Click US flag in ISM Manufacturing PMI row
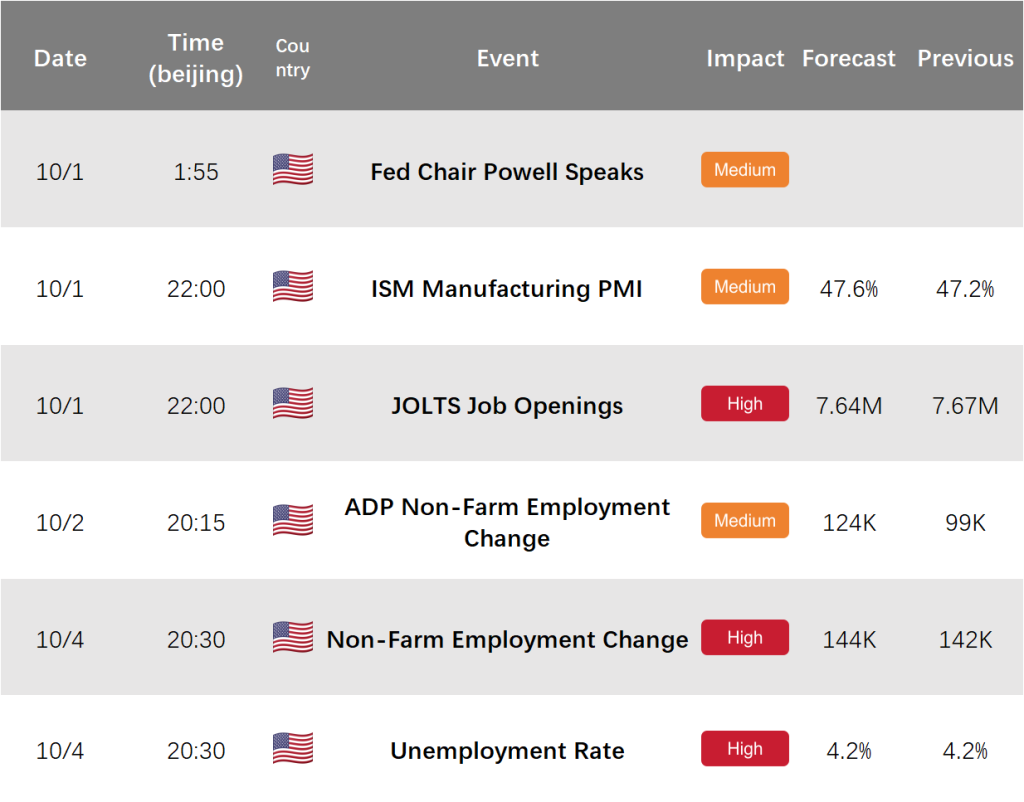Viewport: 1024px width, 802px height. pyautogui.click(x=293, y=286)
